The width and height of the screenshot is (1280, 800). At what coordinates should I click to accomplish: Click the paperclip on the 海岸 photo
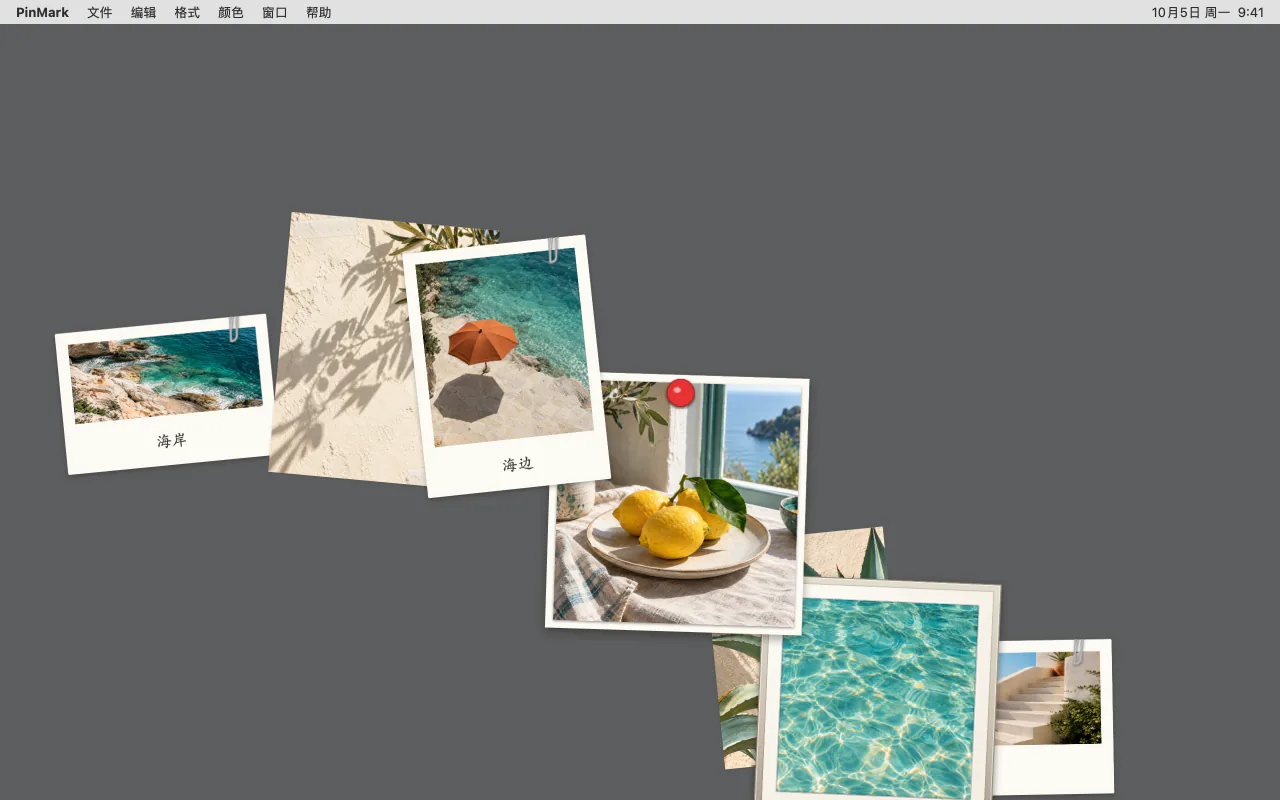[234, 329]
